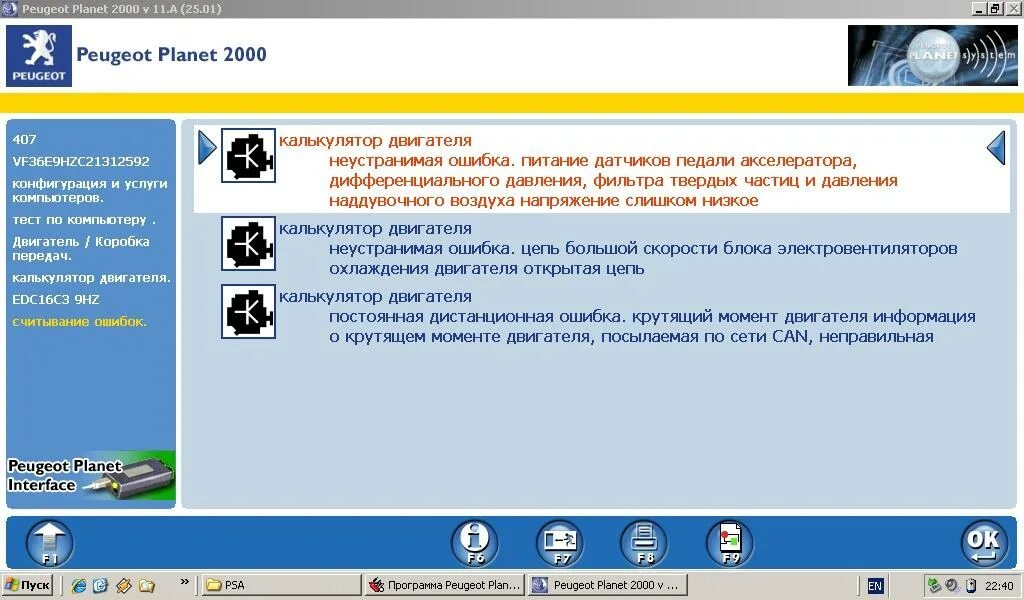Open the F6 information button

coord(475,543)
